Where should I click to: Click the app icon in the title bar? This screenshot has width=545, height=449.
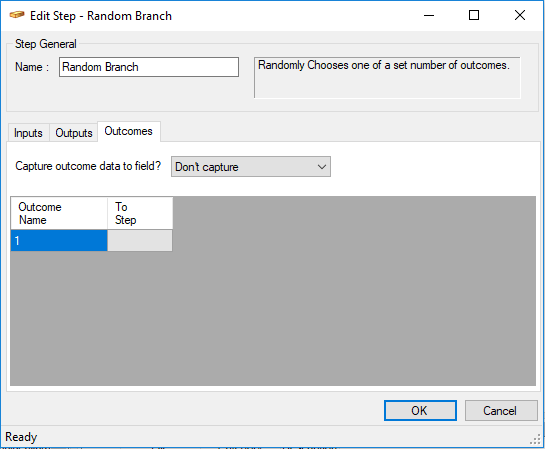point(17,15)
